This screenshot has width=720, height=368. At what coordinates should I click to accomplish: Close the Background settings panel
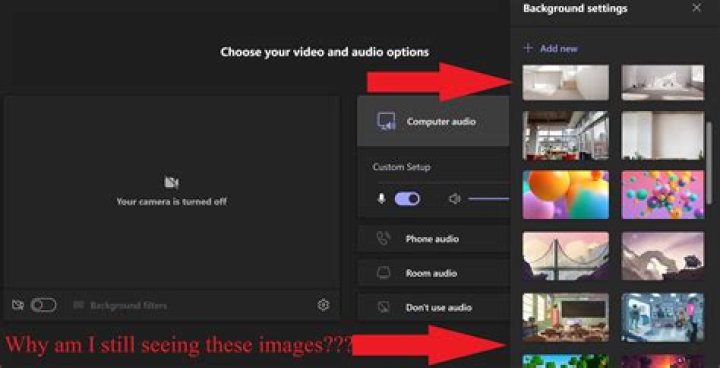697,8
